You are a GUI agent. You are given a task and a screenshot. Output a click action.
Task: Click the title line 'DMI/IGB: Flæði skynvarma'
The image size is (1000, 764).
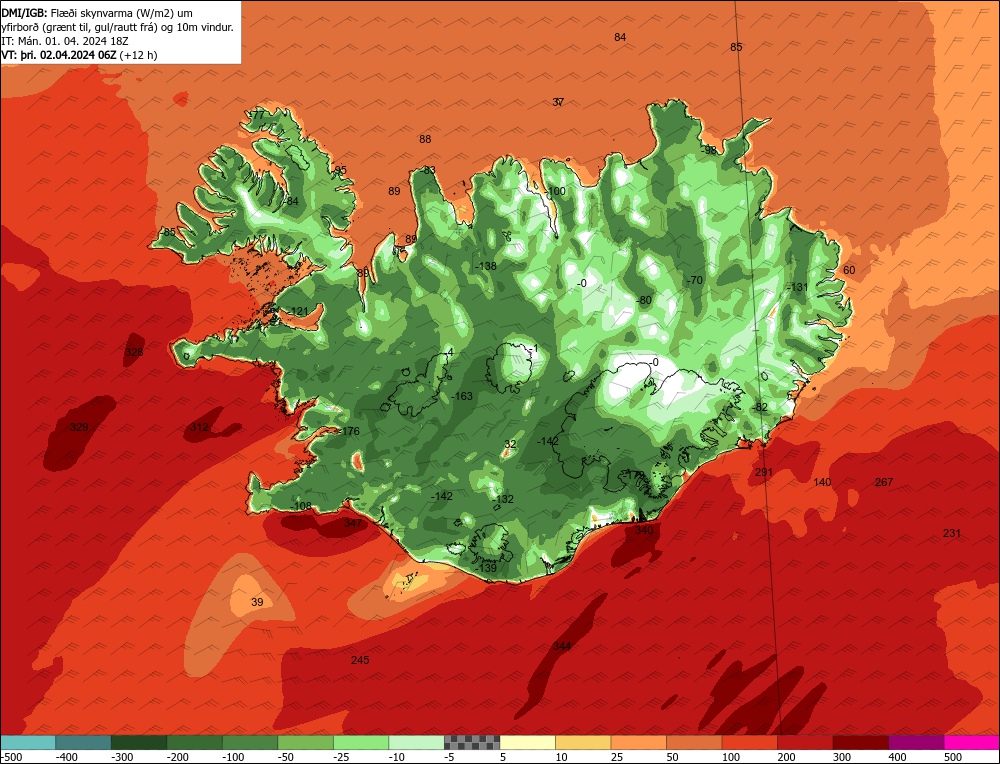(x=98, y=13)
